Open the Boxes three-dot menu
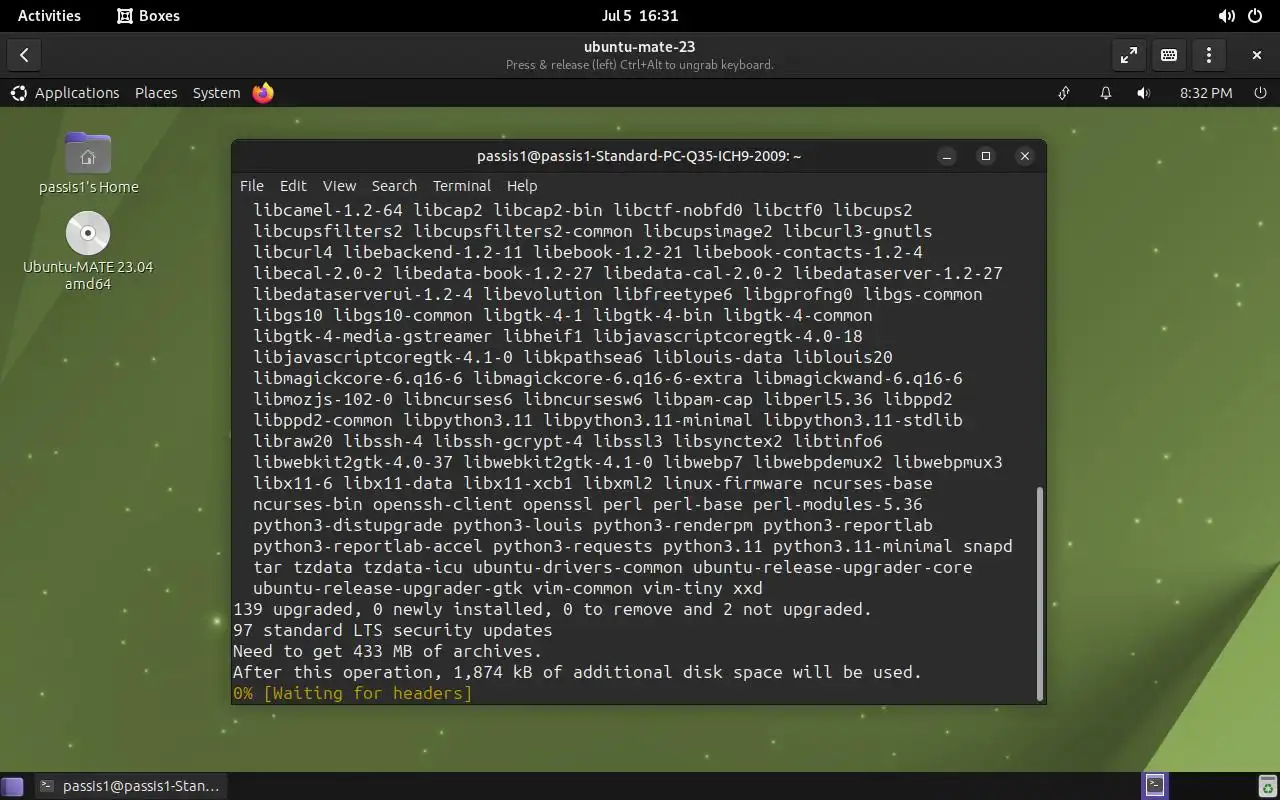Image resolution: width=1280 pixels, height=800 pixels. [1209, 55]
